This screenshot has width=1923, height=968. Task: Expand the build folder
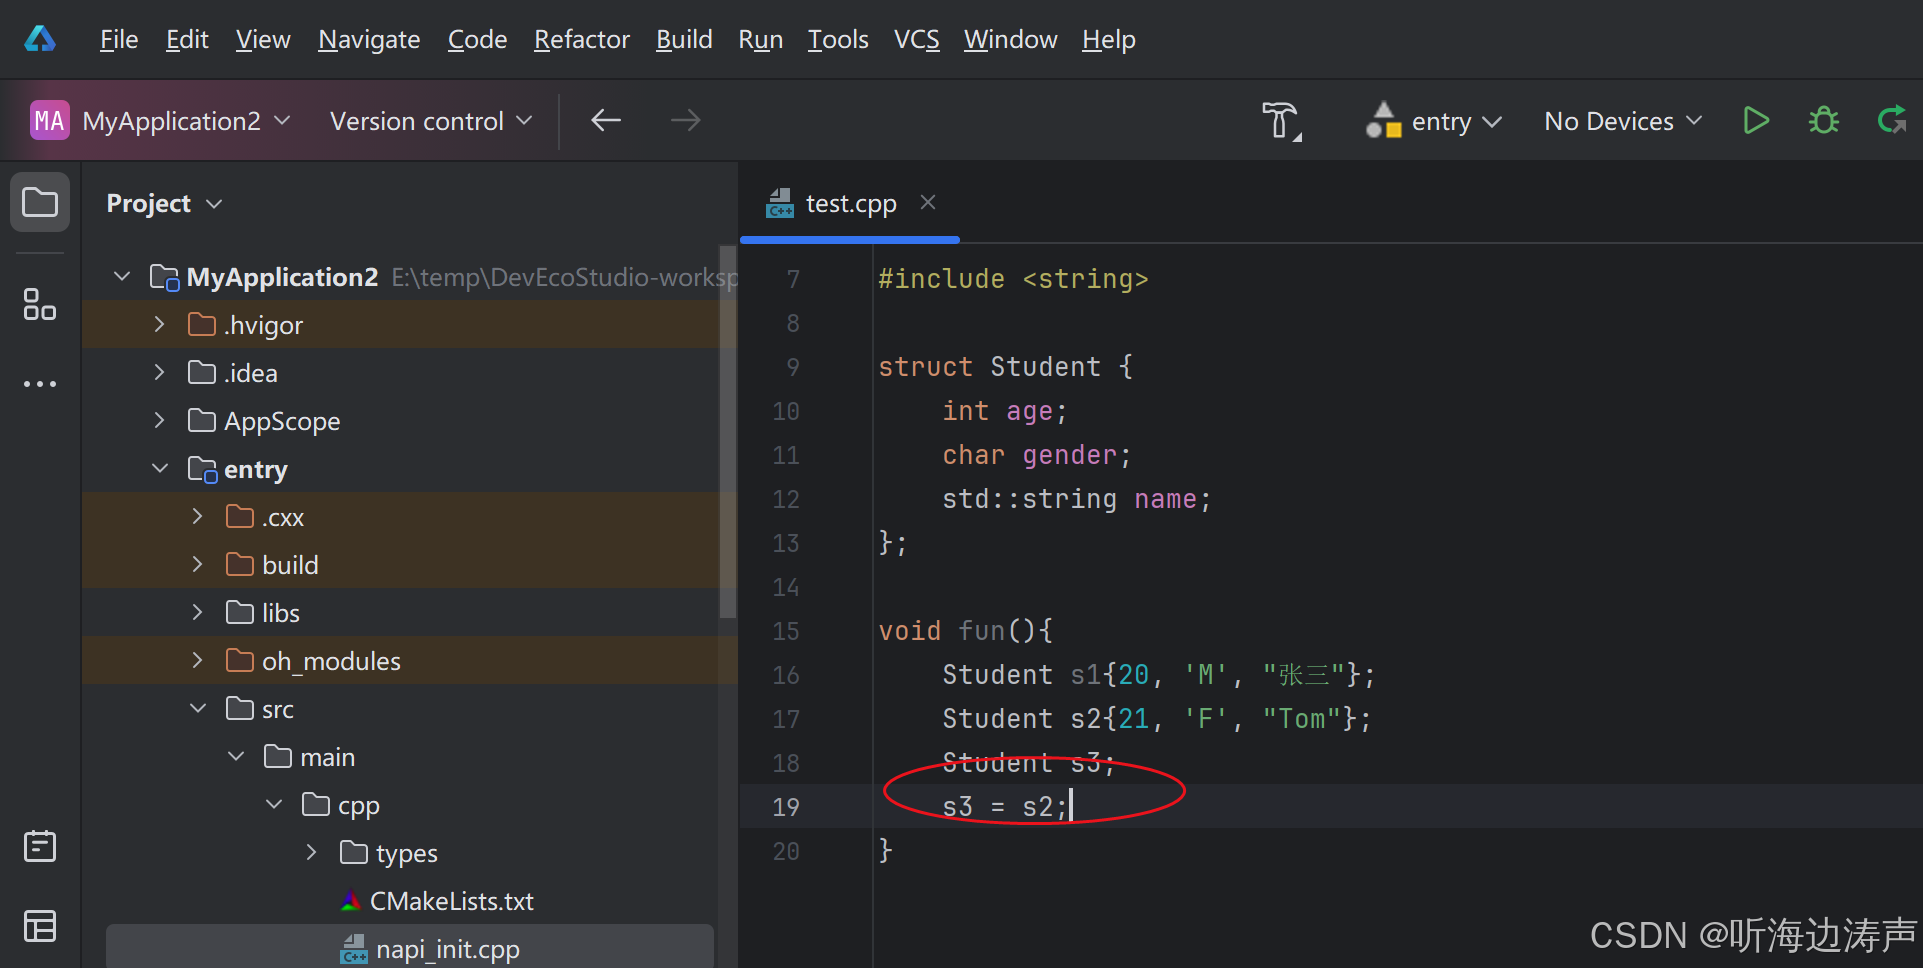(x=198, y=564)
